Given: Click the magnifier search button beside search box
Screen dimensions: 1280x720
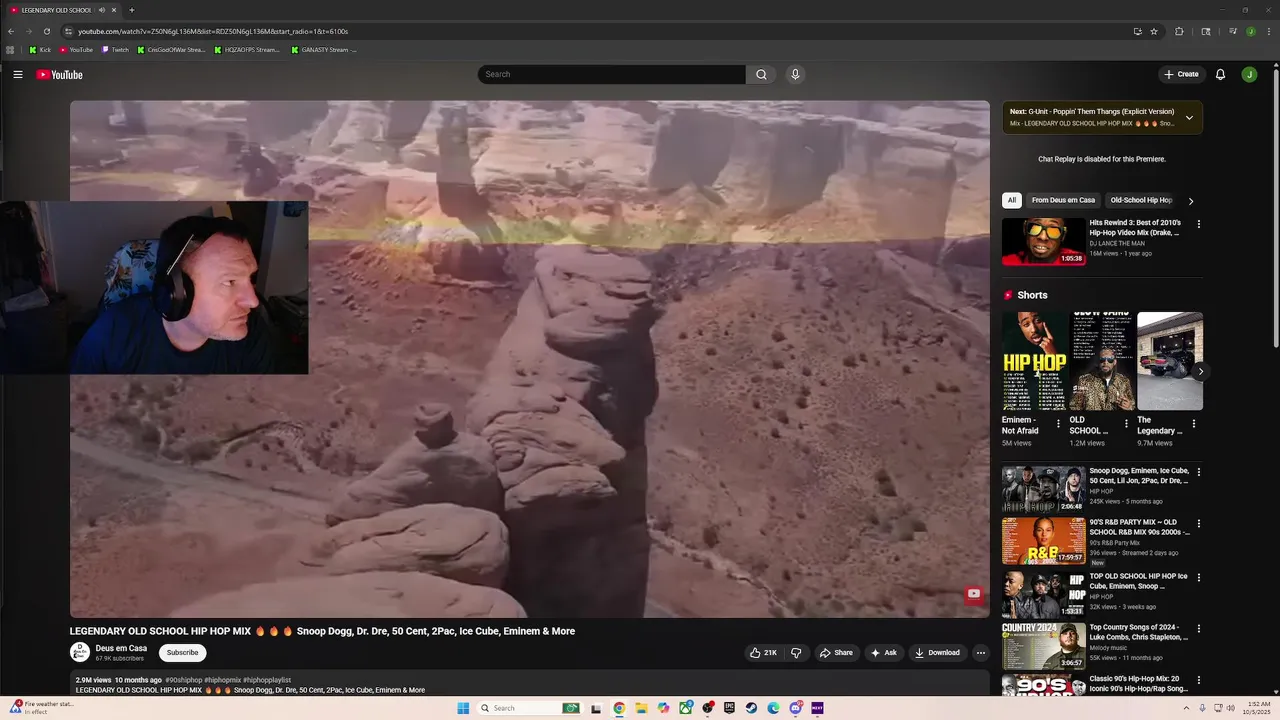Looking at the screenshot, I should point(761,74).
